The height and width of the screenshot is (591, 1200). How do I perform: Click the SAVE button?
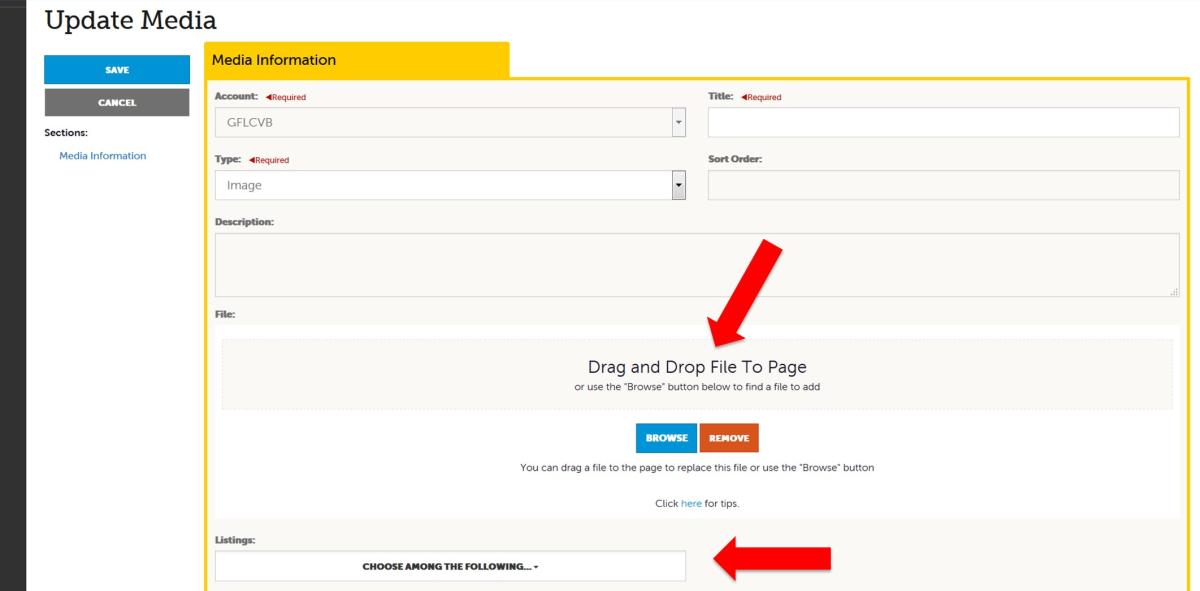click(x=116, y=69)
